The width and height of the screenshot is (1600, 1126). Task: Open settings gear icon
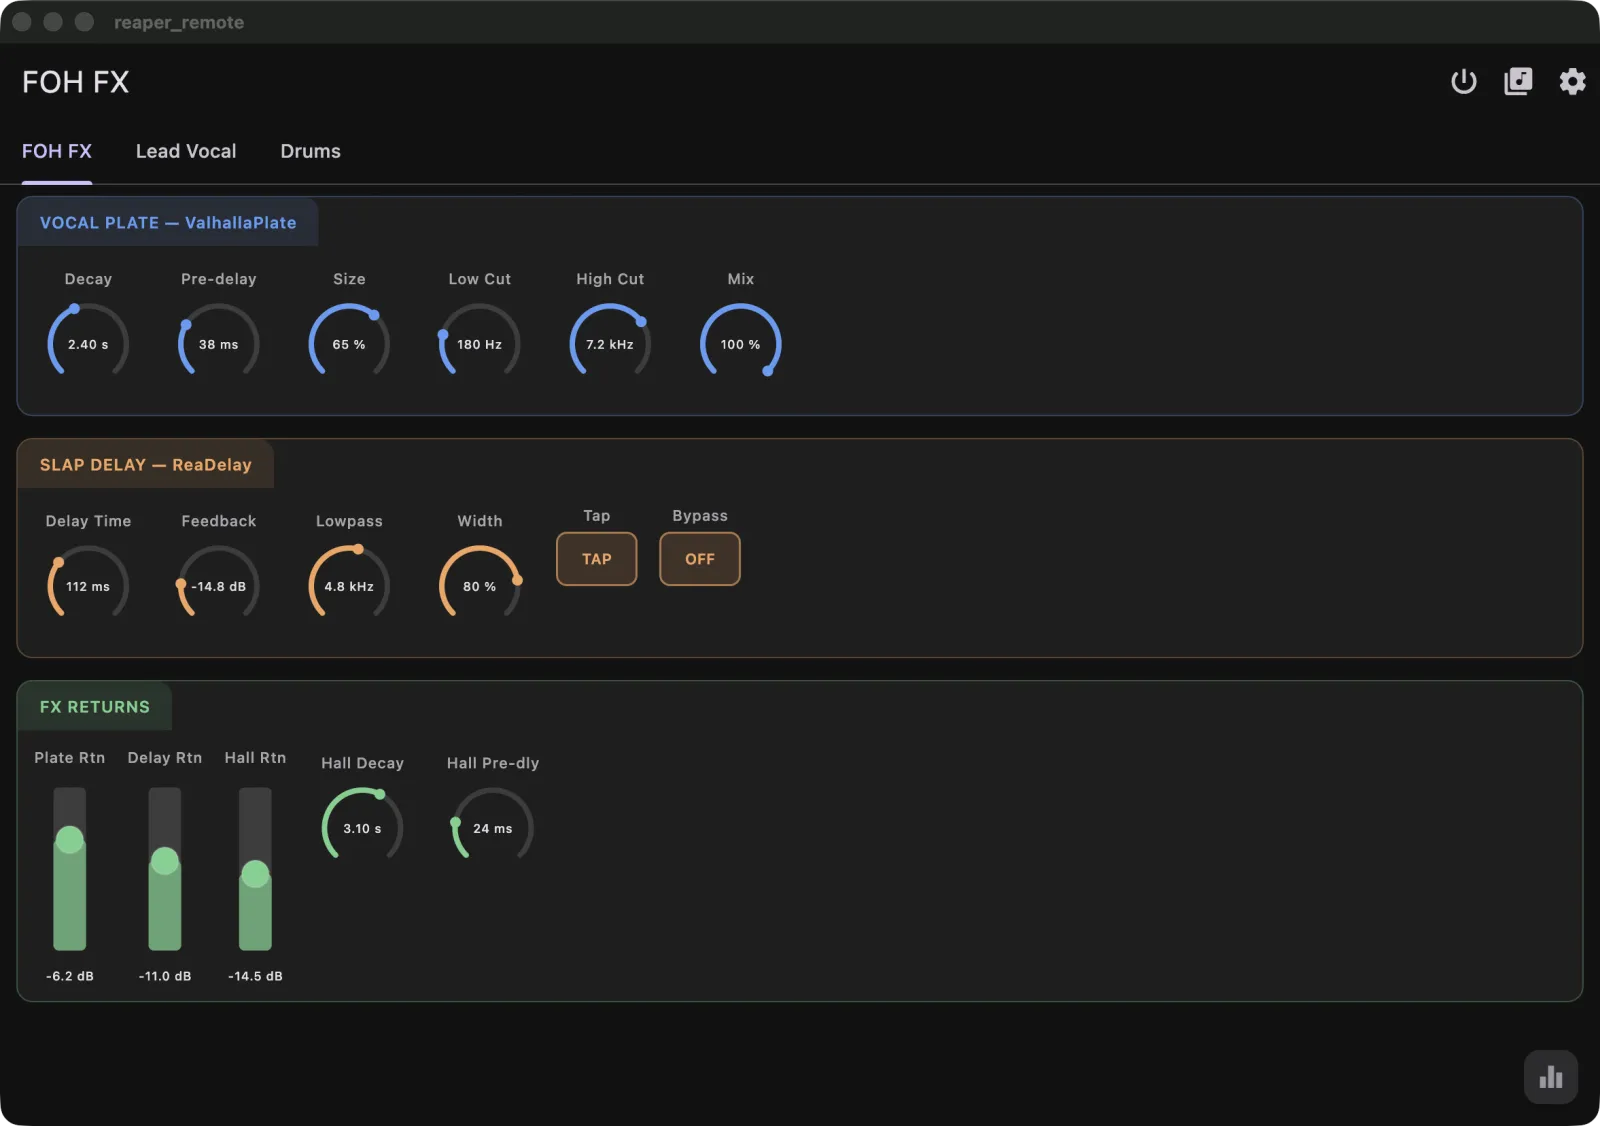(1572, 81)
